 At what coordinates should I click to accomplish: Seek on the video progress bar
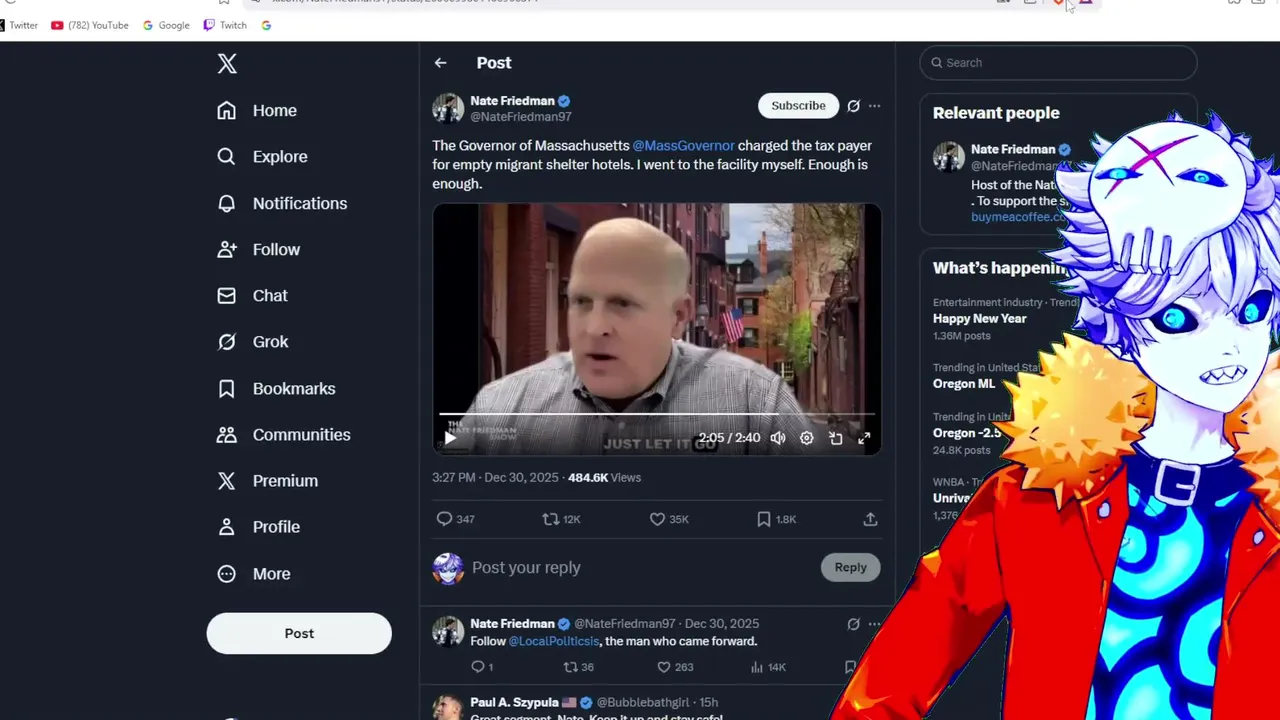click(x=656, y=413)
